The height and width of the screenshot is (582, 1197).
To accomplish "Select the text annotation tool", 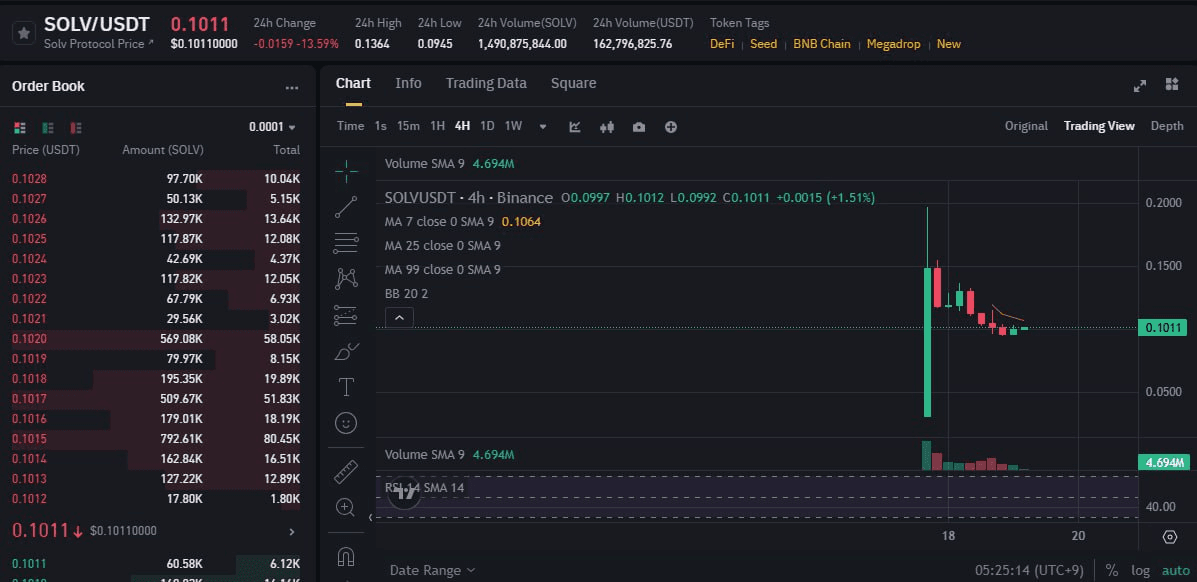I will (x=346, y=387).
